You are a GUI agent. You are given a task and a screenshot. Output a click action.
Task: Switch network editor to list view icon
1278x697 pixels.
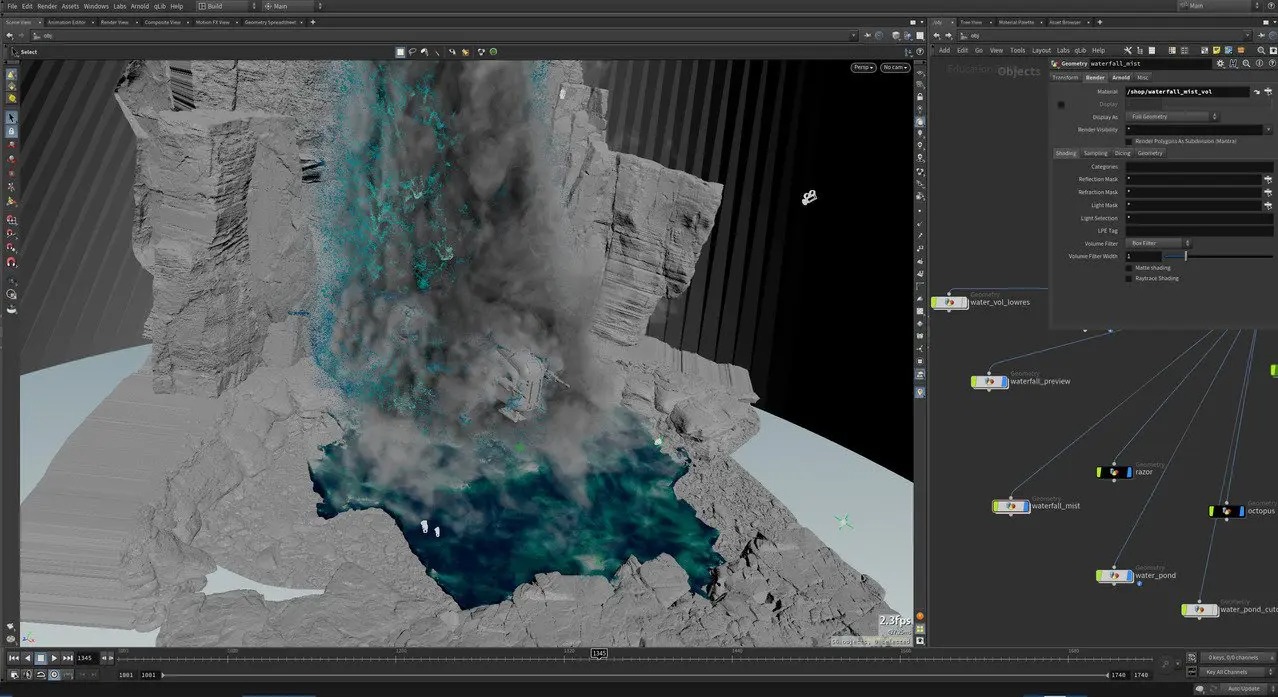pyautogui.click(x=1152, y=50)
